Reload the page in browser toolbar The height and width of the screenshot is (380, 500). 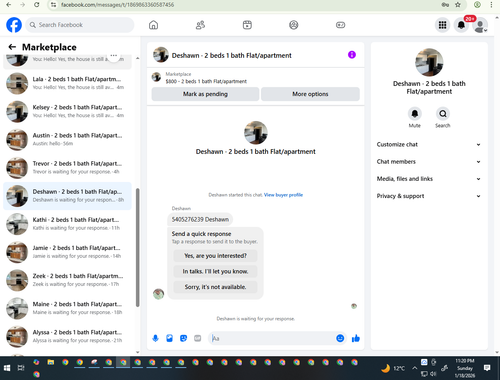37,5
